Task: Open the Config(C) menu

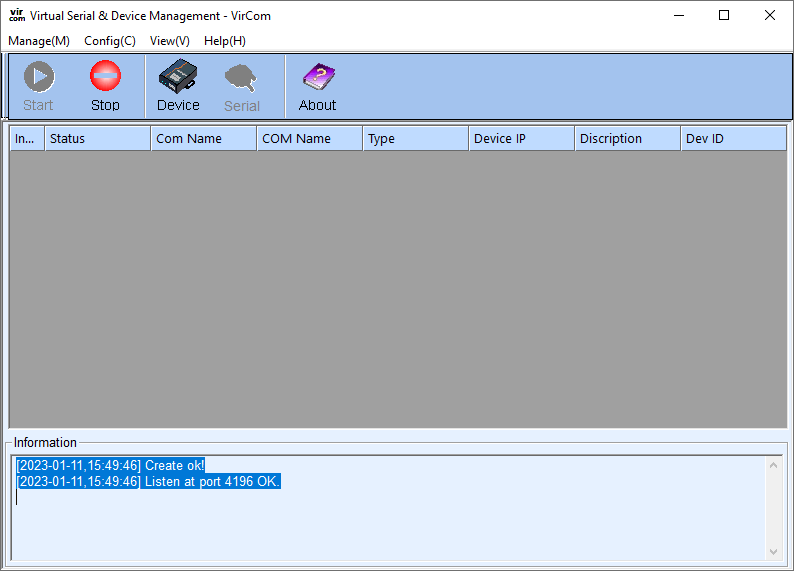Action: (110, 41)
